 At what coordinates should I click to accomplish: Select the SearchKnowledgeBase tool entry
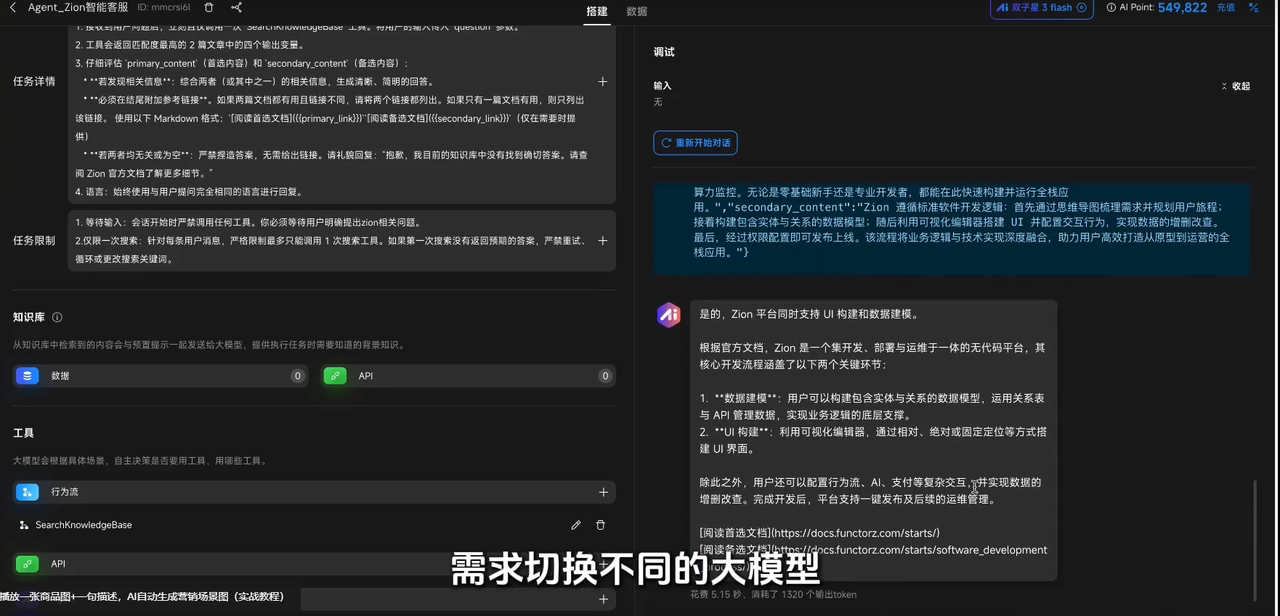coord(83,525)
